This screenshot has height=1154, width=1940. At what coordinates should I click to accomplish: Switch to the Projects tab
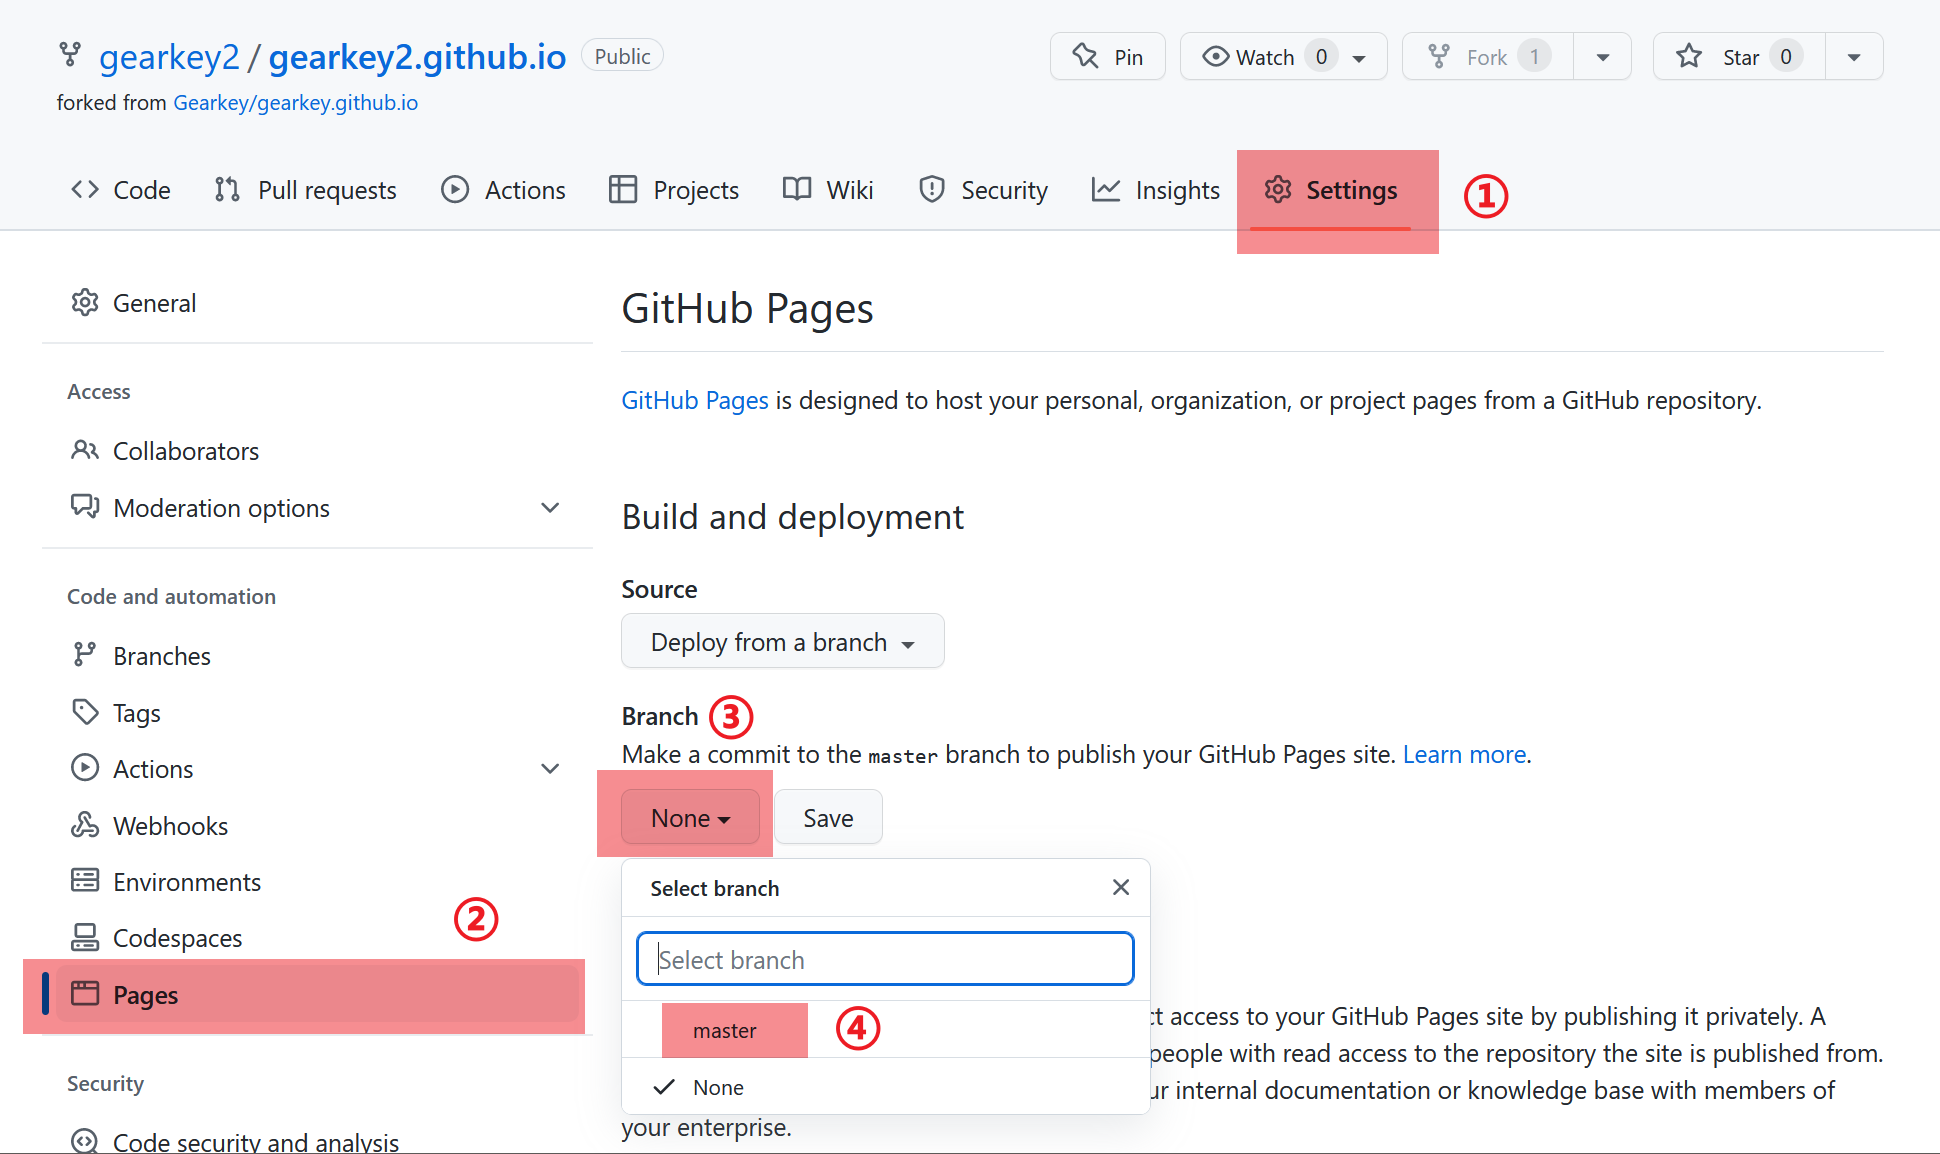(674, 189)
